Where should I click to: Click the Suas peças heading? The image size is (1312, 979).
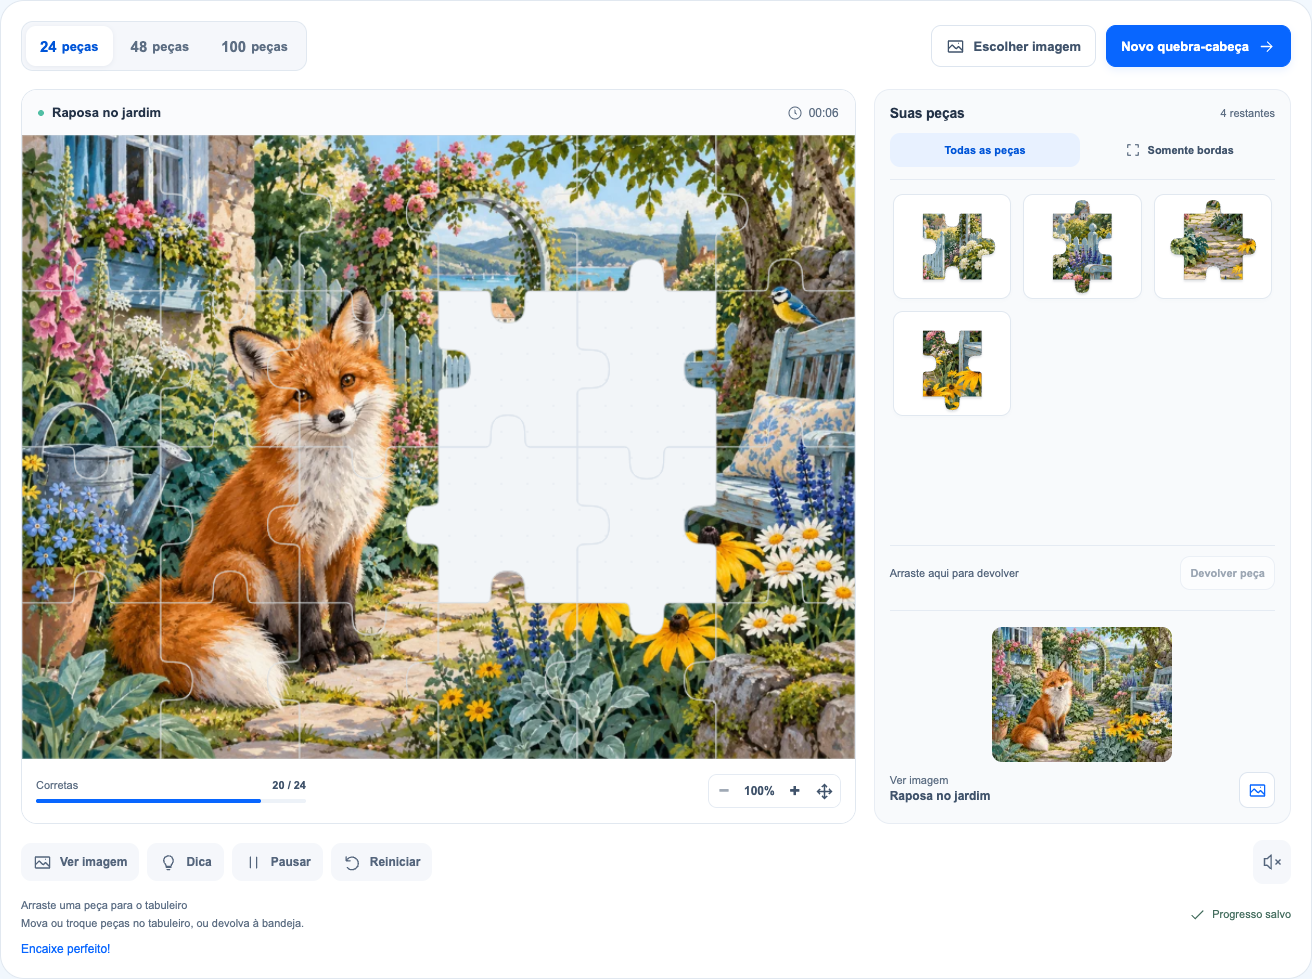927,113
